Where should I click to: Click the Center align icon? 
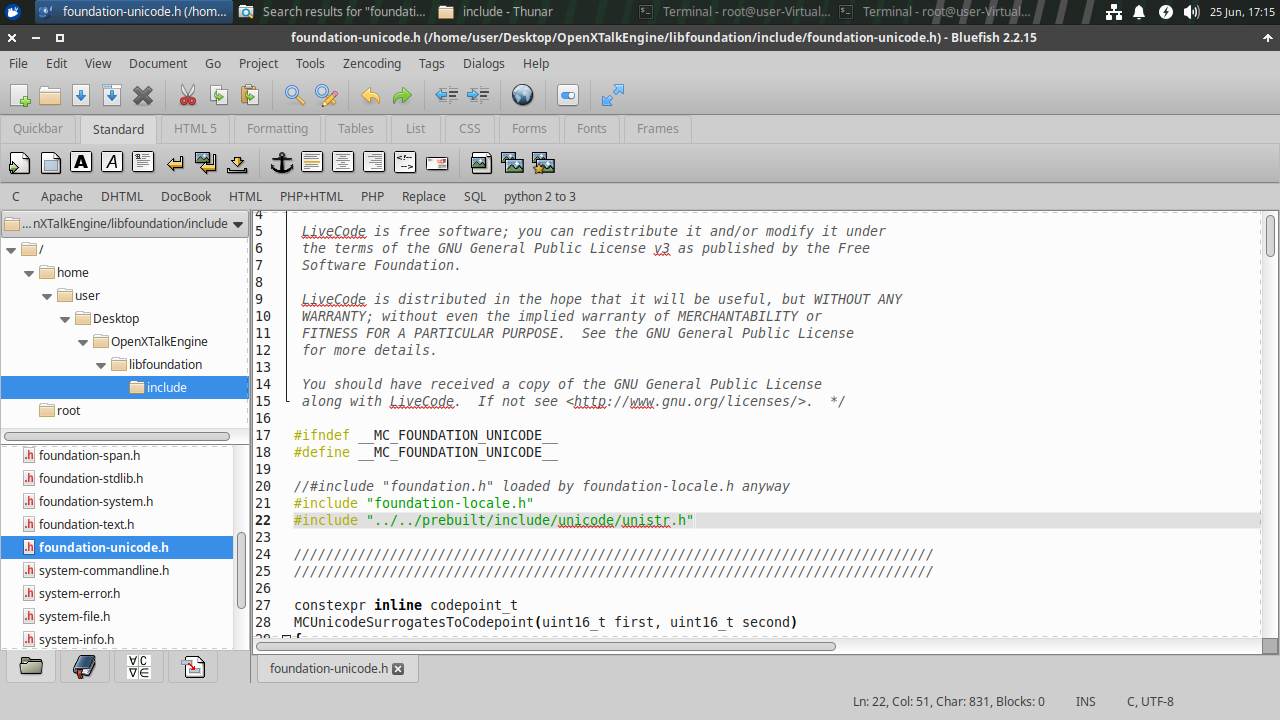pyautogui.click(x=343, y=162)
